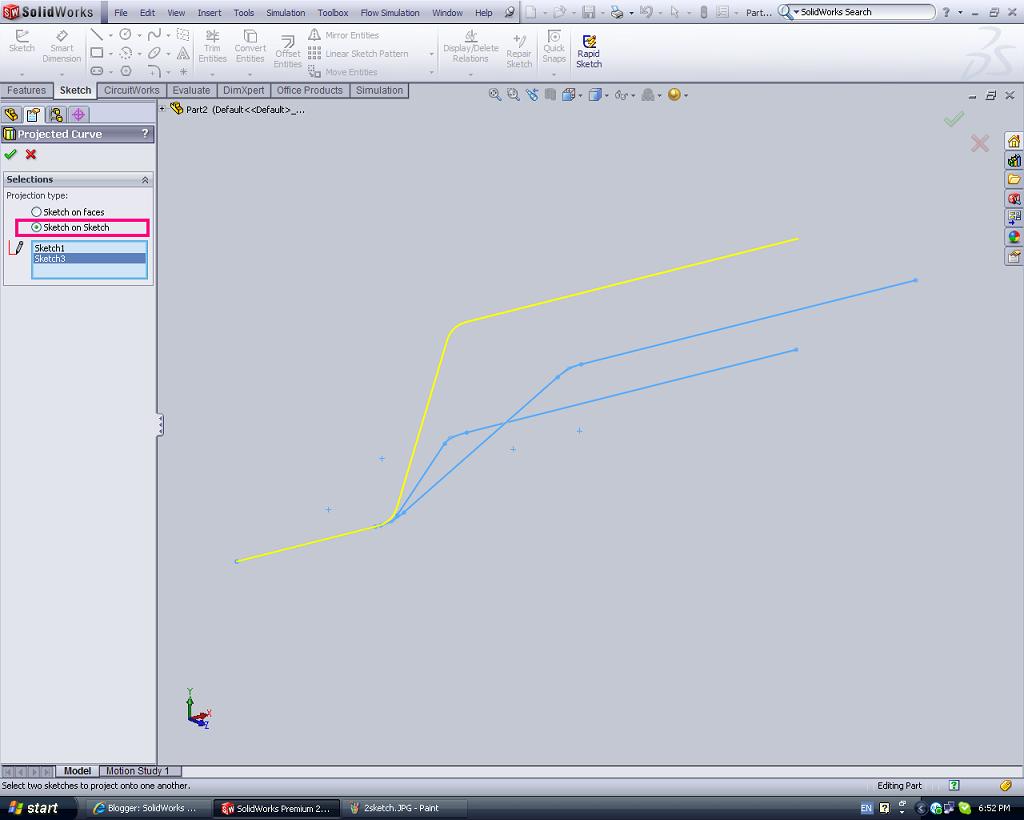Select Sketch3 in the selection list
This screenshot has height=820, width=1024.
click(89, 259)
